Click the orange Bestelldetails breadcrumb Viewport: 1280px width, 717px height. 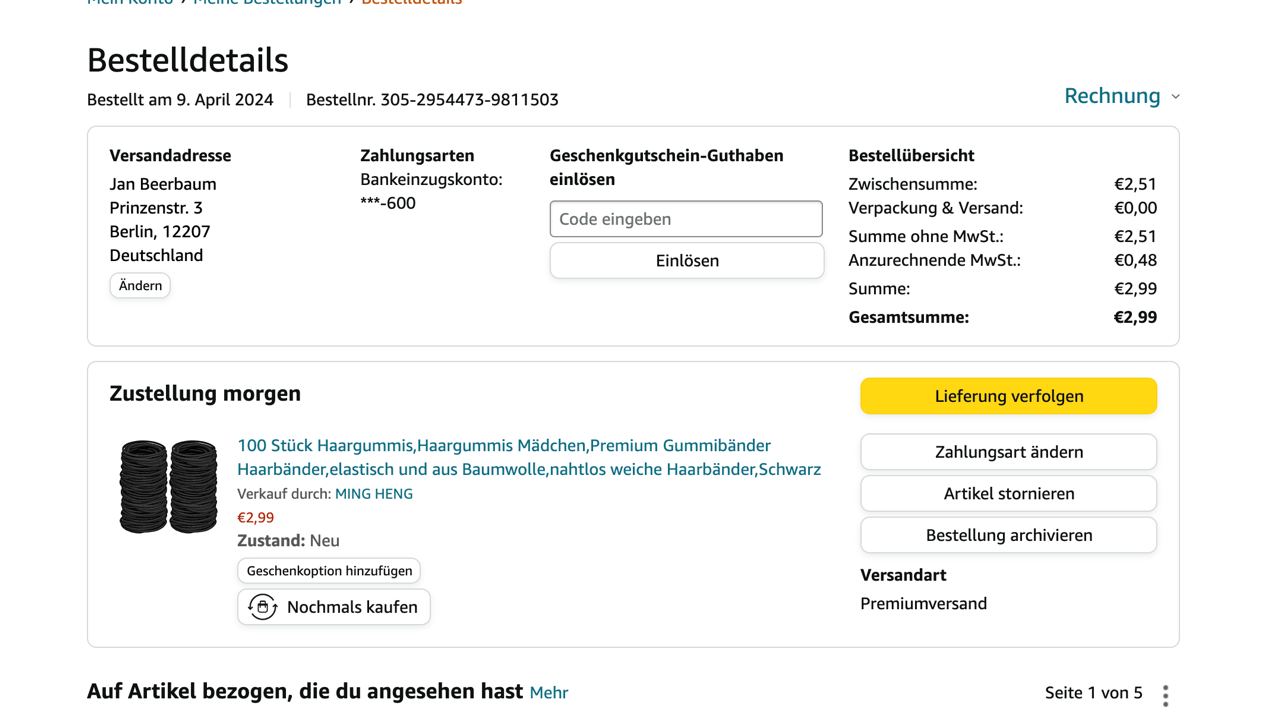[412, 3]
